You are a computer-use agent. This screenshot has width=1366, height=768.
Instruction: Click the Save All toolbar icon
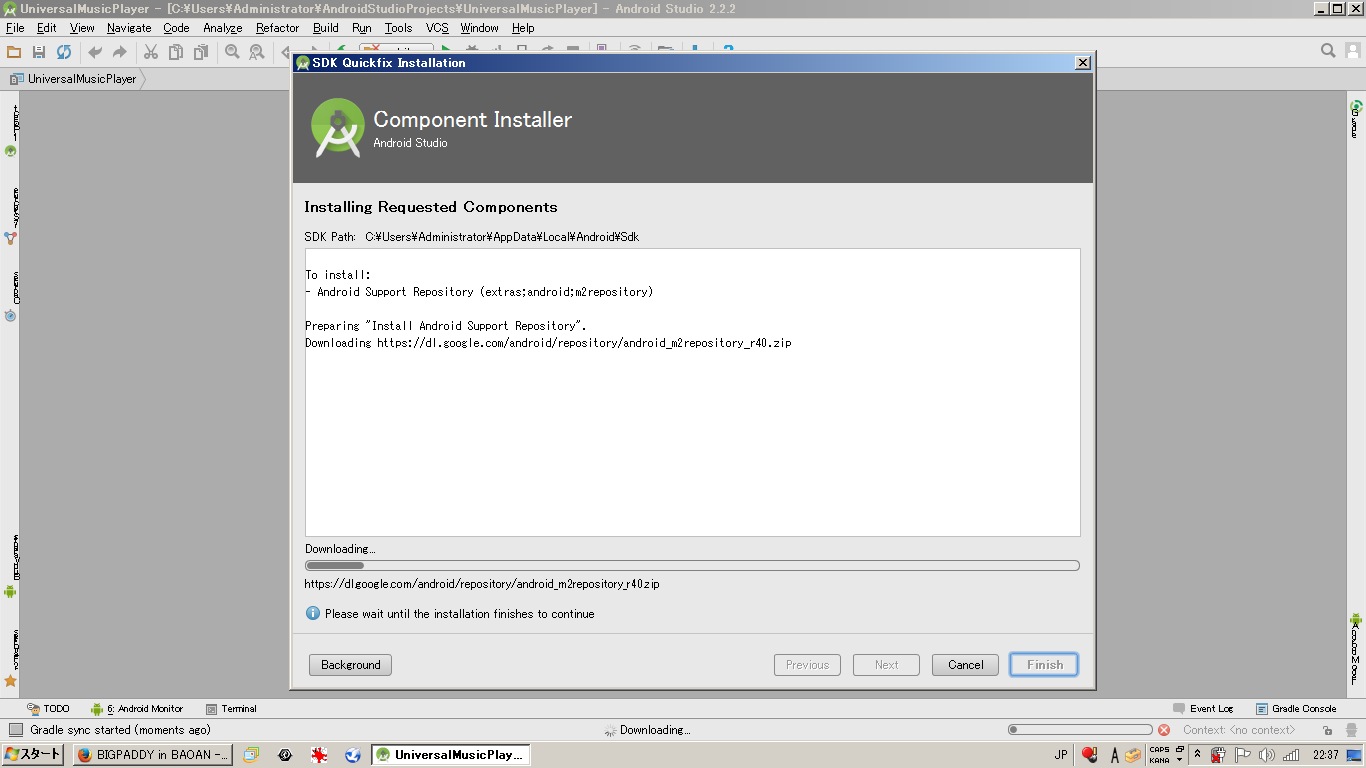point(39,52)
